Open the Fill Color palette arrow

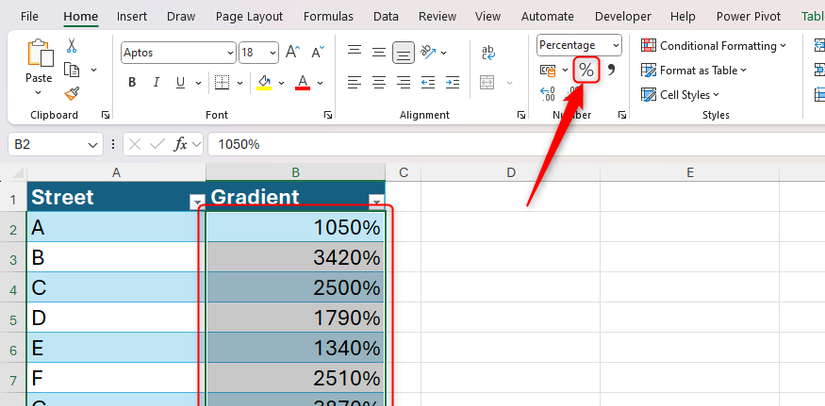[281, 83]
